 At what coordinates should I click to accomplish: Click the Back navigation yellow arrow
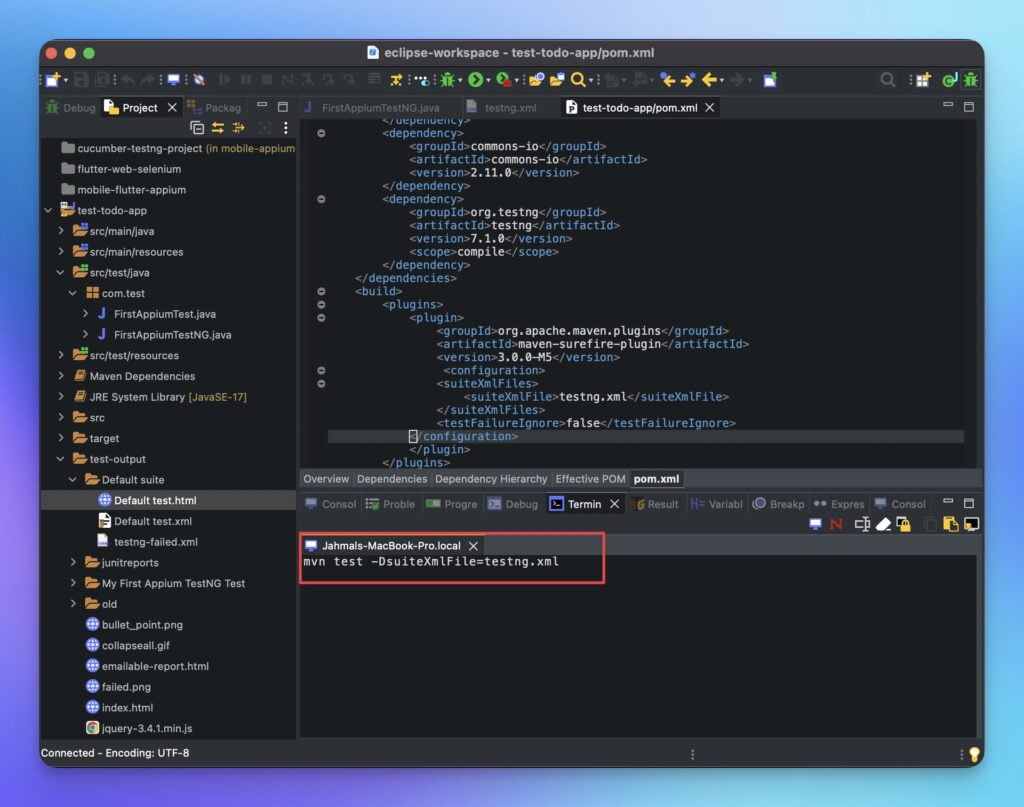[x=710, y=80]
